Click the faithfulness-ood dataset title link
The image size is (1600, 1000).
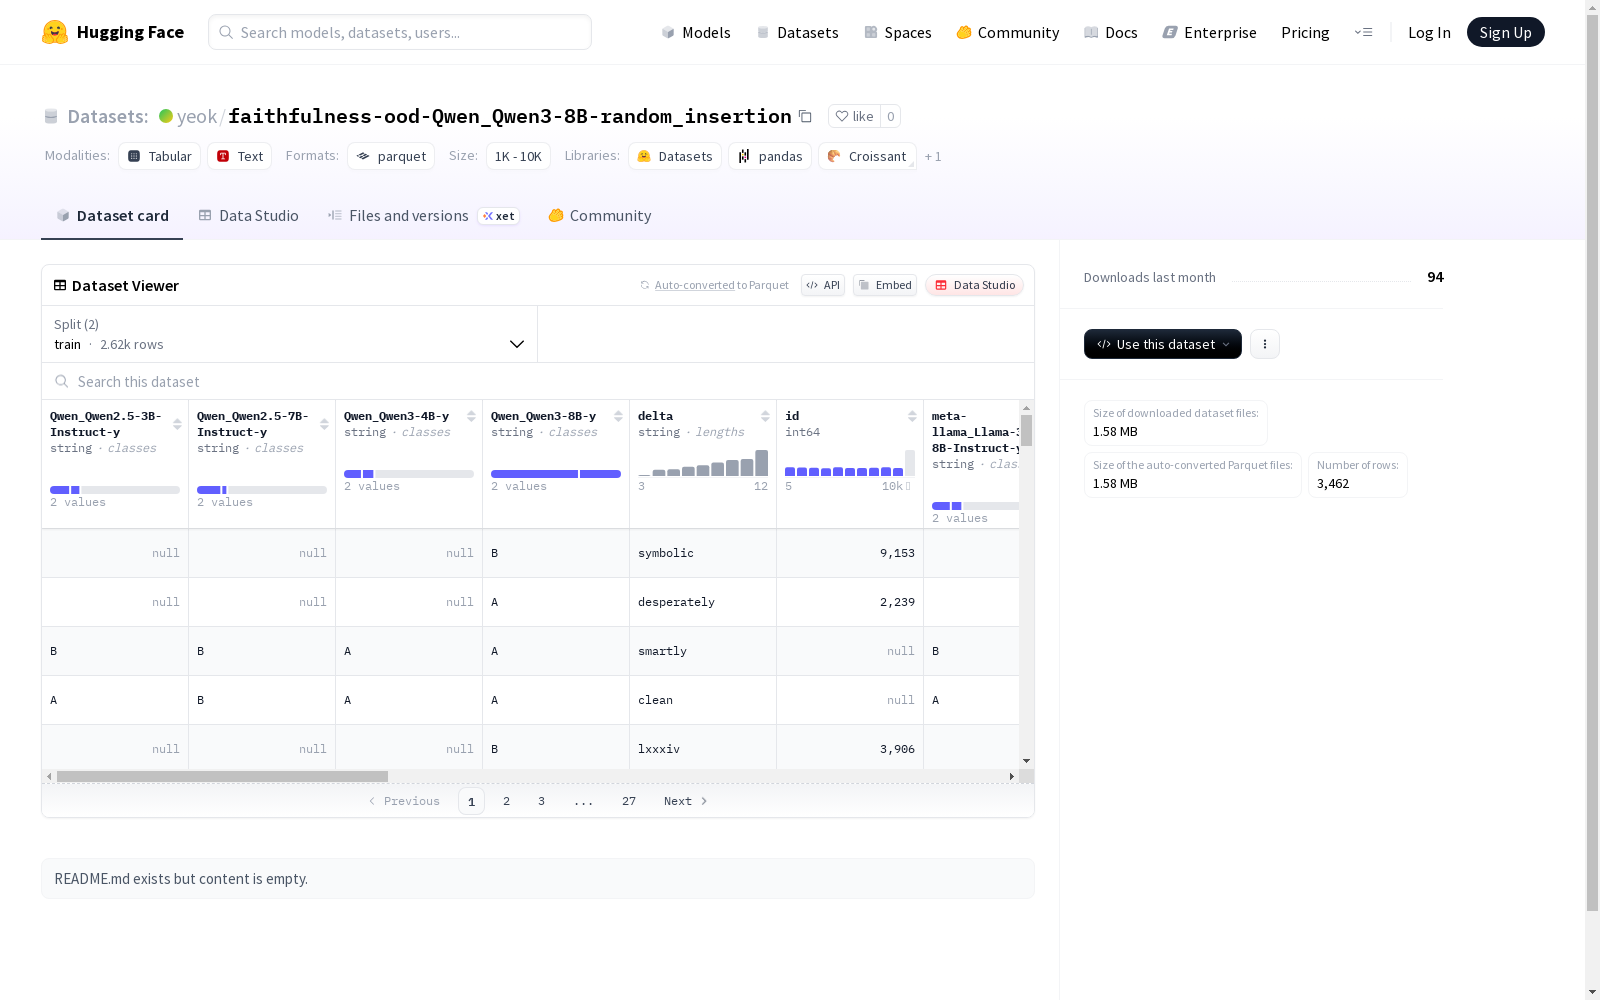pos(510,116)
